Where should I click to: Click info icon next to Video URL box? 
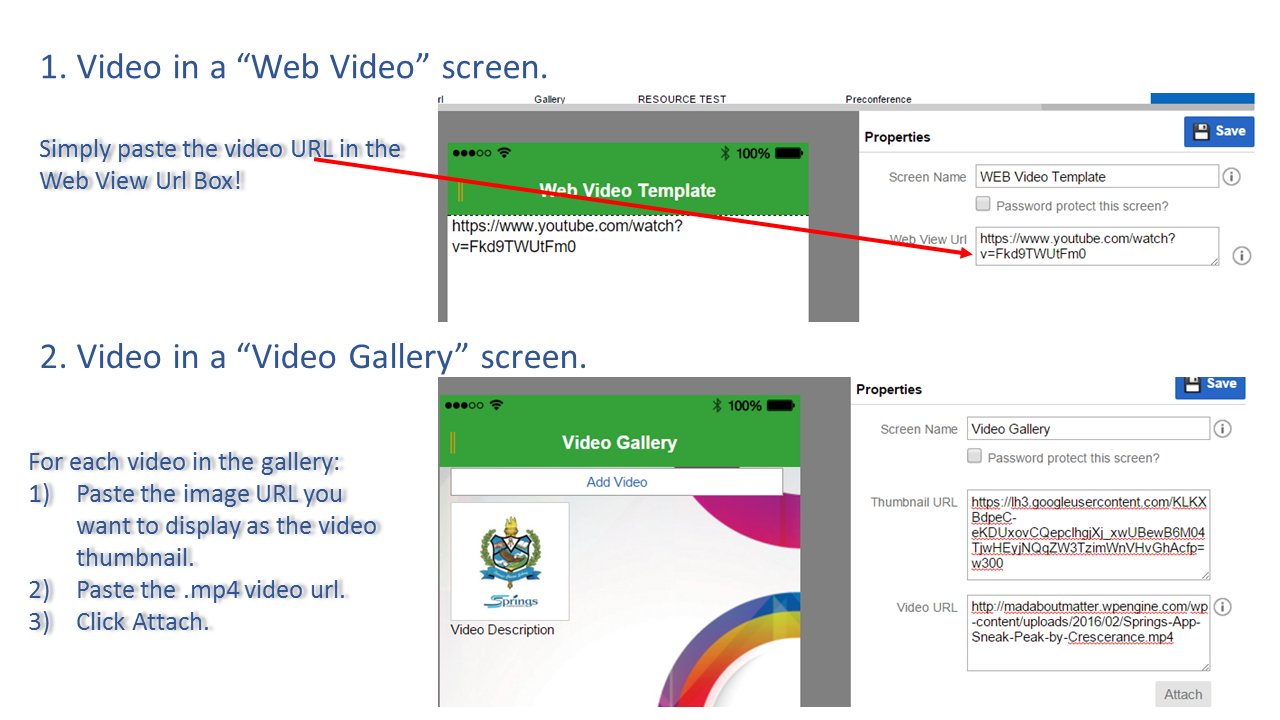tap(1222, 607)
